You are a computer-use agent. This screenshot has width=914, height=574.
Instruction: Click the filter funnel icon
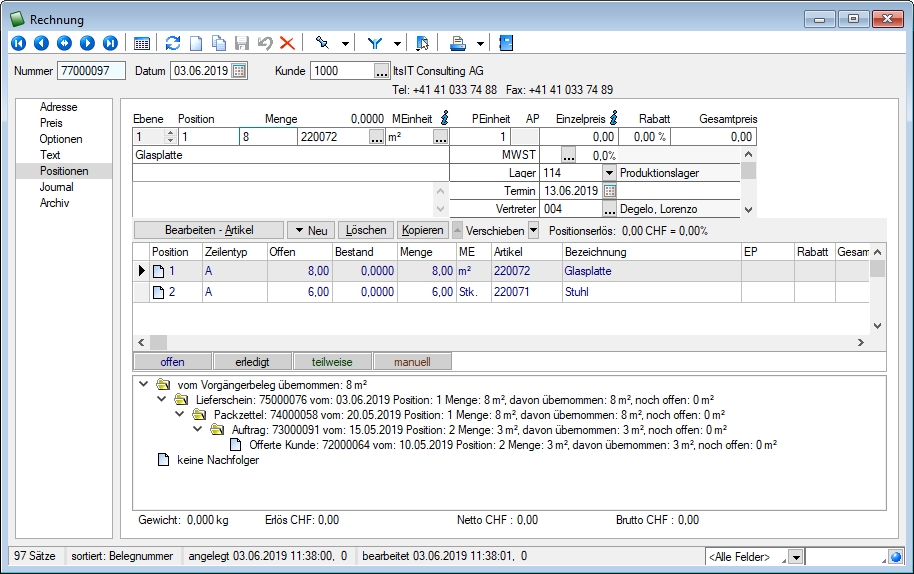375,43
